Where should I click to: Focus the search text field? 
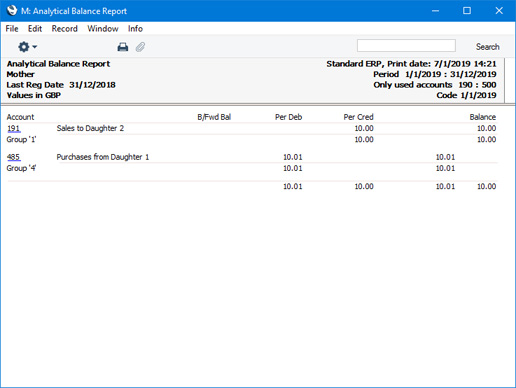tap(406, 46)
